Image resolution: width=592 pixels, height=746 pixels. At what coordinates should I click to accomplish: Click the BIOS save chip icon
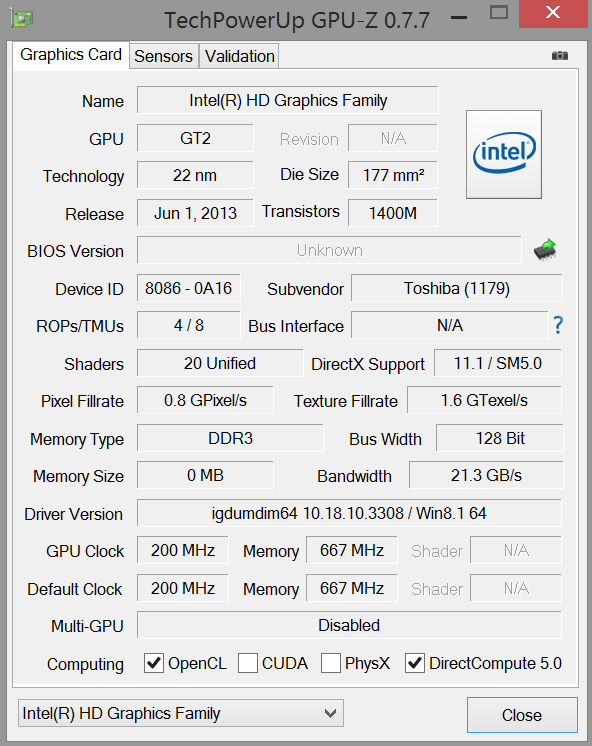[x=545, y=249]
